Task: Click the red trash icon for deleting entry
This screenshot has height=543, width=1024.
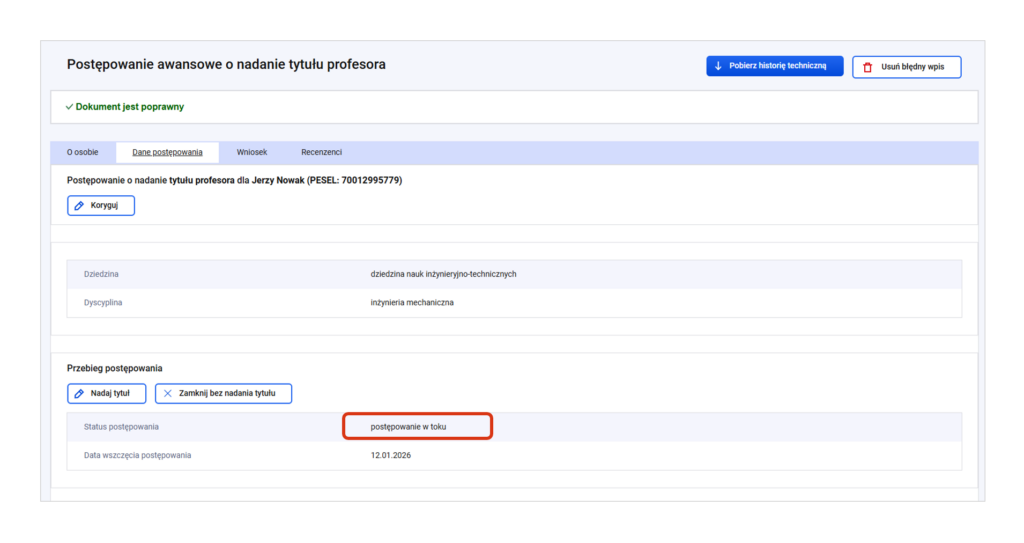Action: coord(867,67)
